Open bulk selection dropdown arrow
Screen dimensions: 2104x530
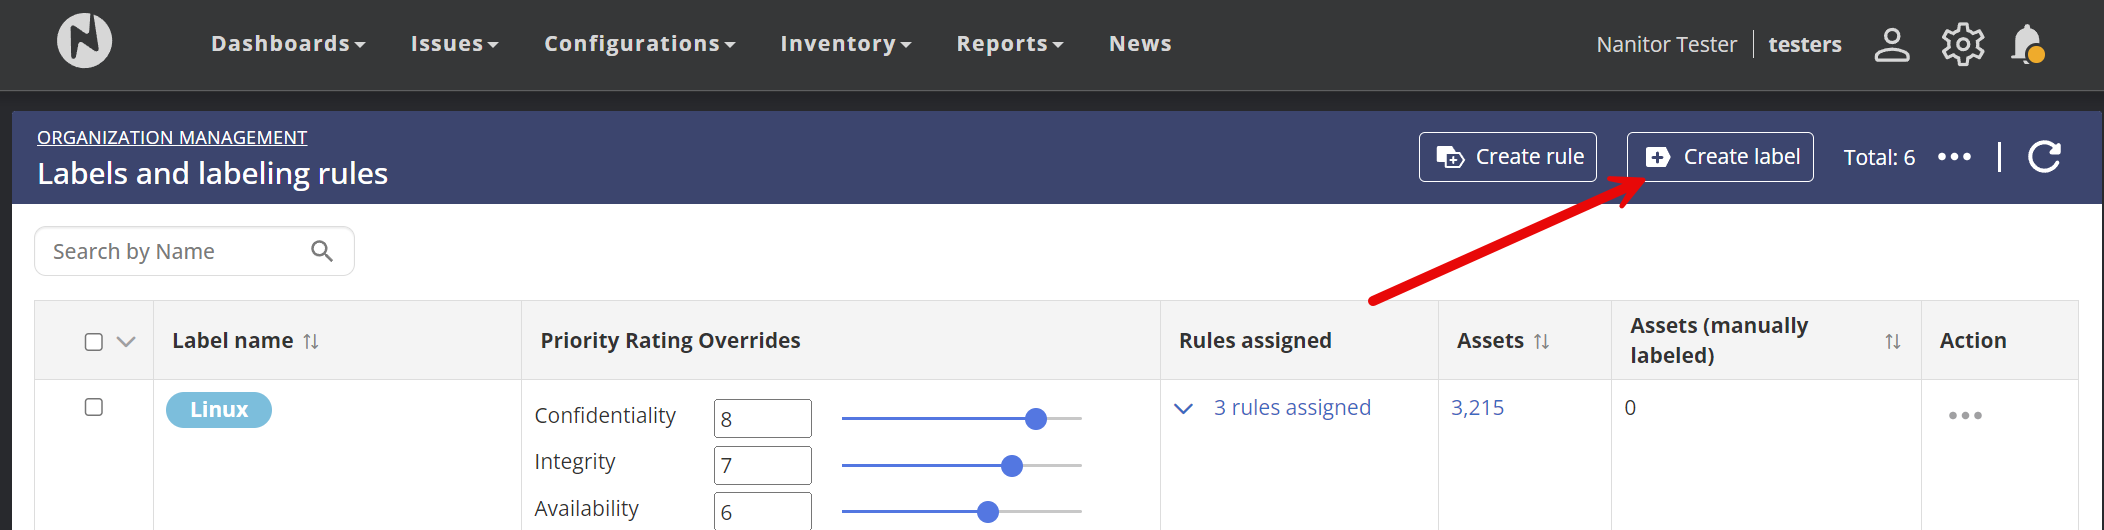(x=126, y=342)
